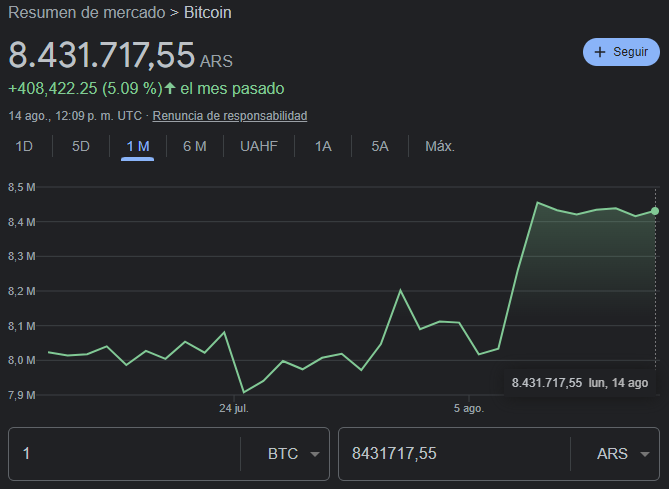Click the headline price 8.431.717,55
This screenshot has height=489, width=669.
102,55
